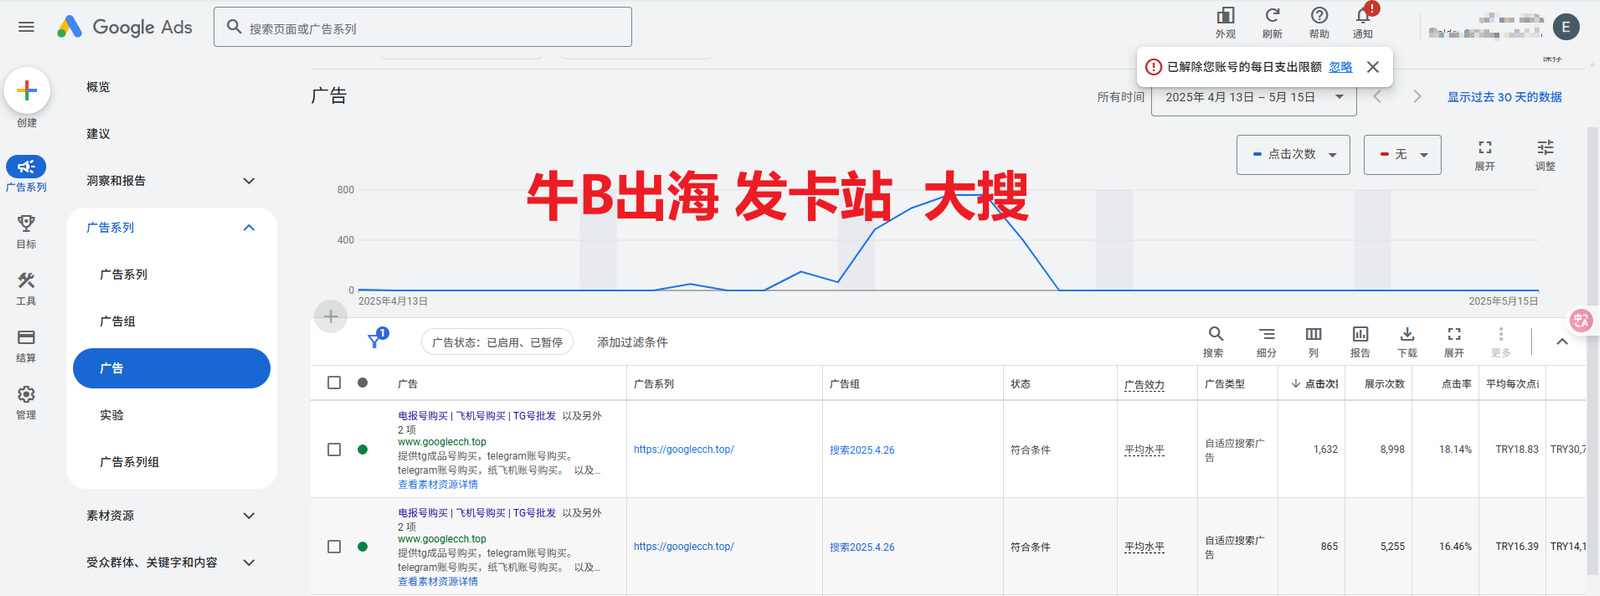This screenshot has width=1600, height=596.
Task: Go to the next date range
Action: click(1417, 97)
